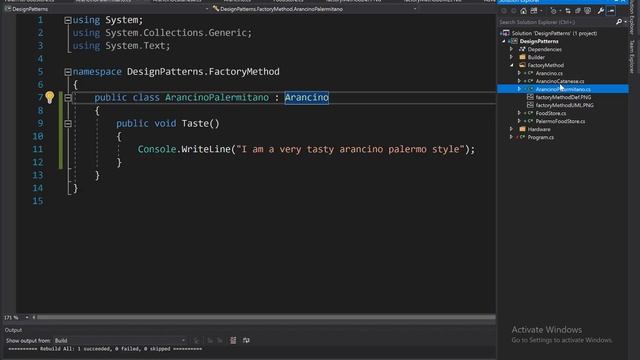Screen dimensions: 640x360
Task: Click the Switch Views icon in Solution Explorer
Action: tap(534, 11)
